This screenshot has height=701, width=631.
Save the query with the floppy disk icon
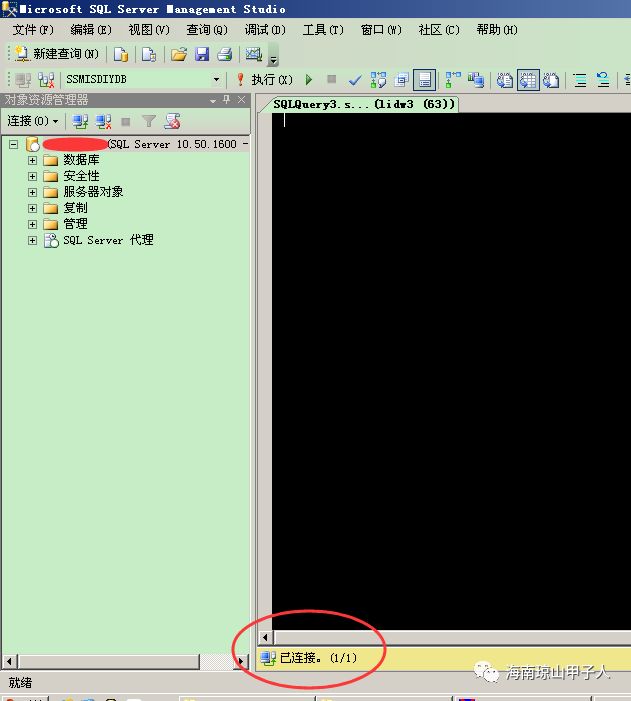coord(202,54)
